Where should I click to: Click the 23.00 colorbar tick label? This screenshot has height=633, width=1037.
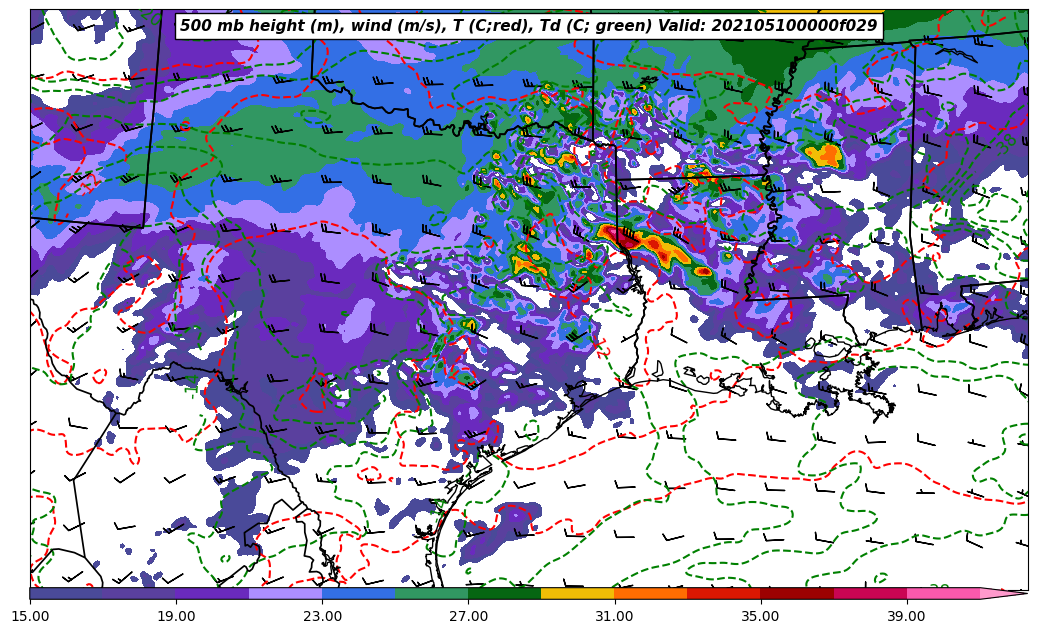pyautogui.click(x=322, y=616)
